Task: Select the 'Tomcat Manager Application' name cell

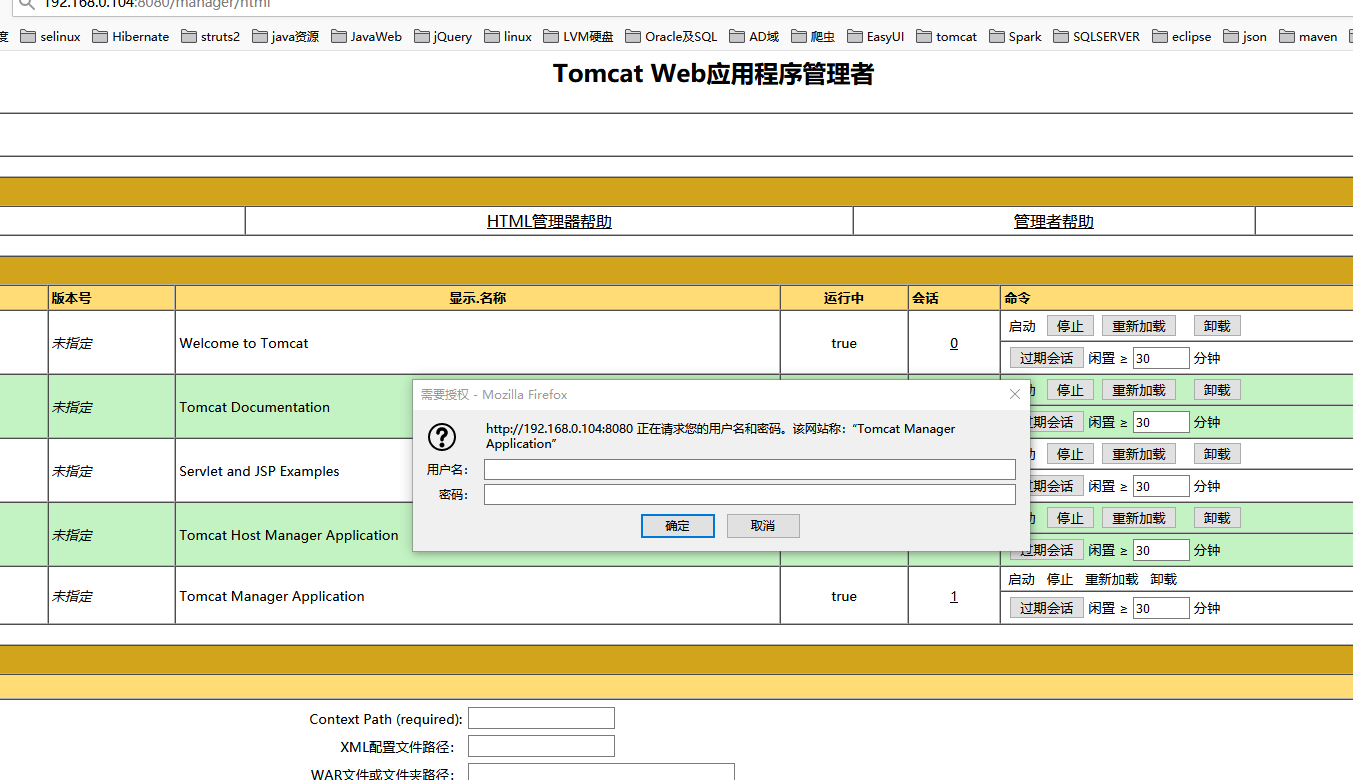Action: (x=478, y=596)
